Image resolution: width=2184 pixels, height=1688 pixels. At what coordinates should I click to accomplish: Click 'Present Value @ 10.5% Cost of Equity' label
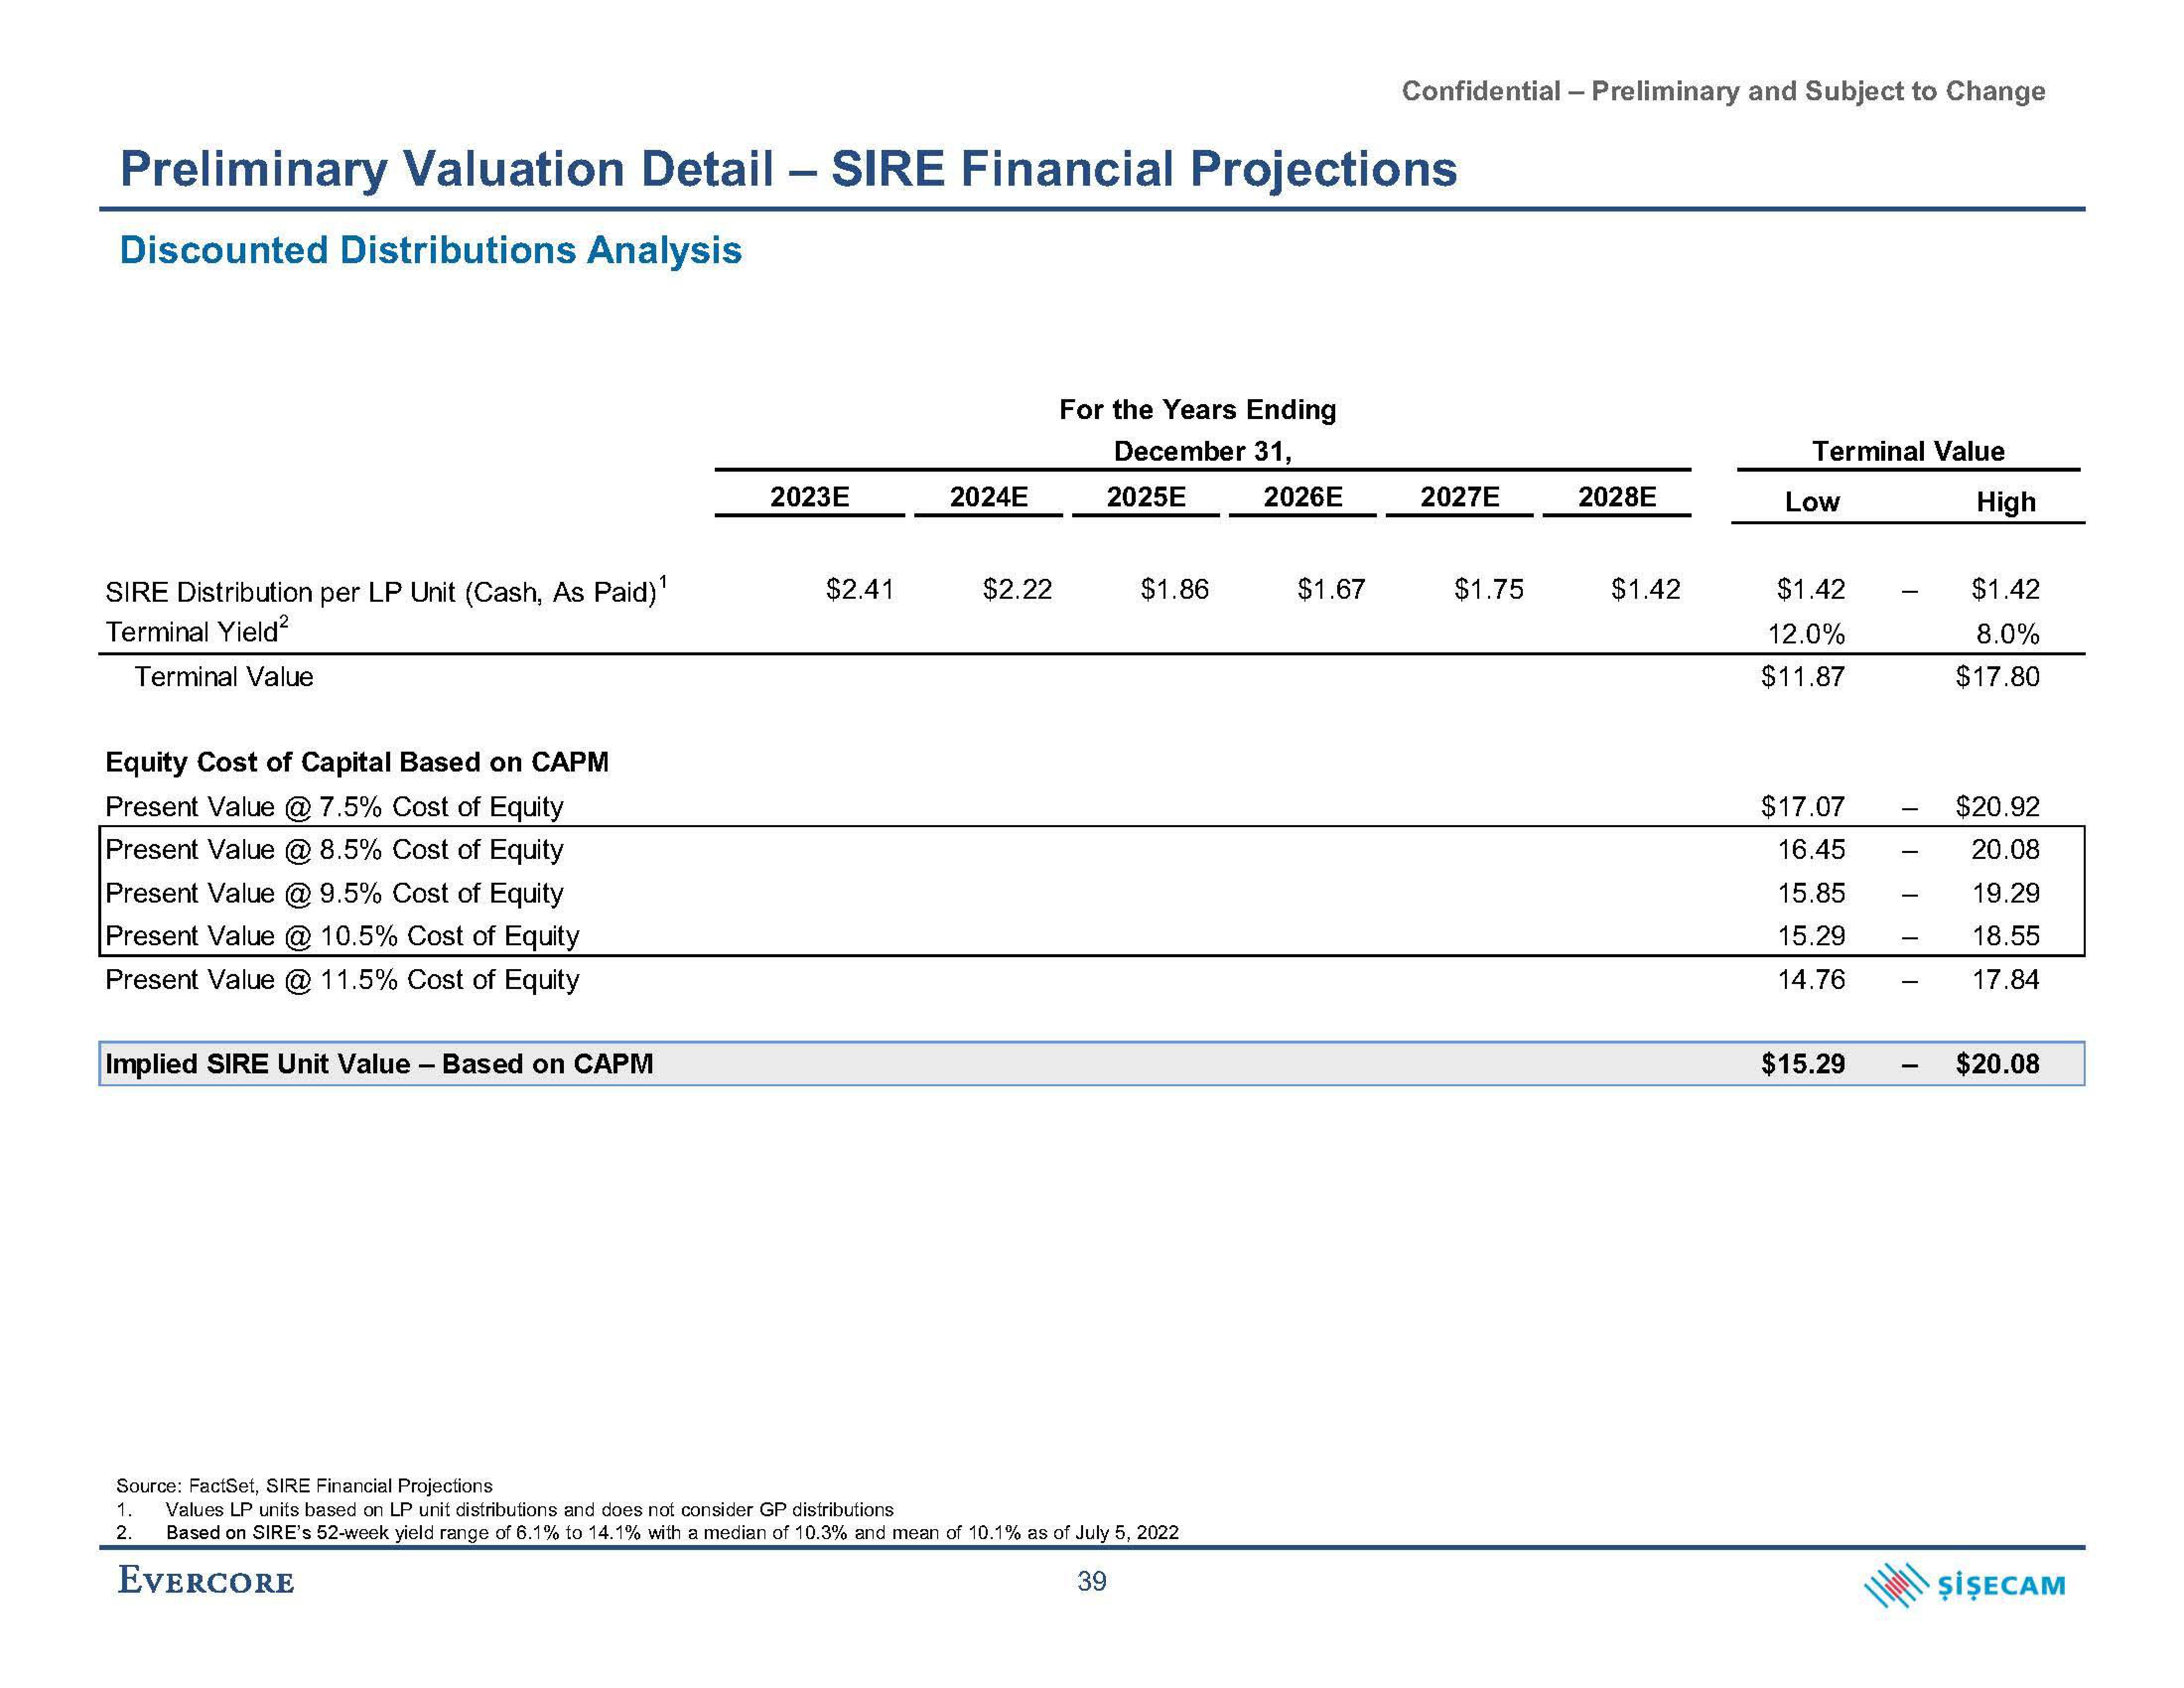point(342,936)
